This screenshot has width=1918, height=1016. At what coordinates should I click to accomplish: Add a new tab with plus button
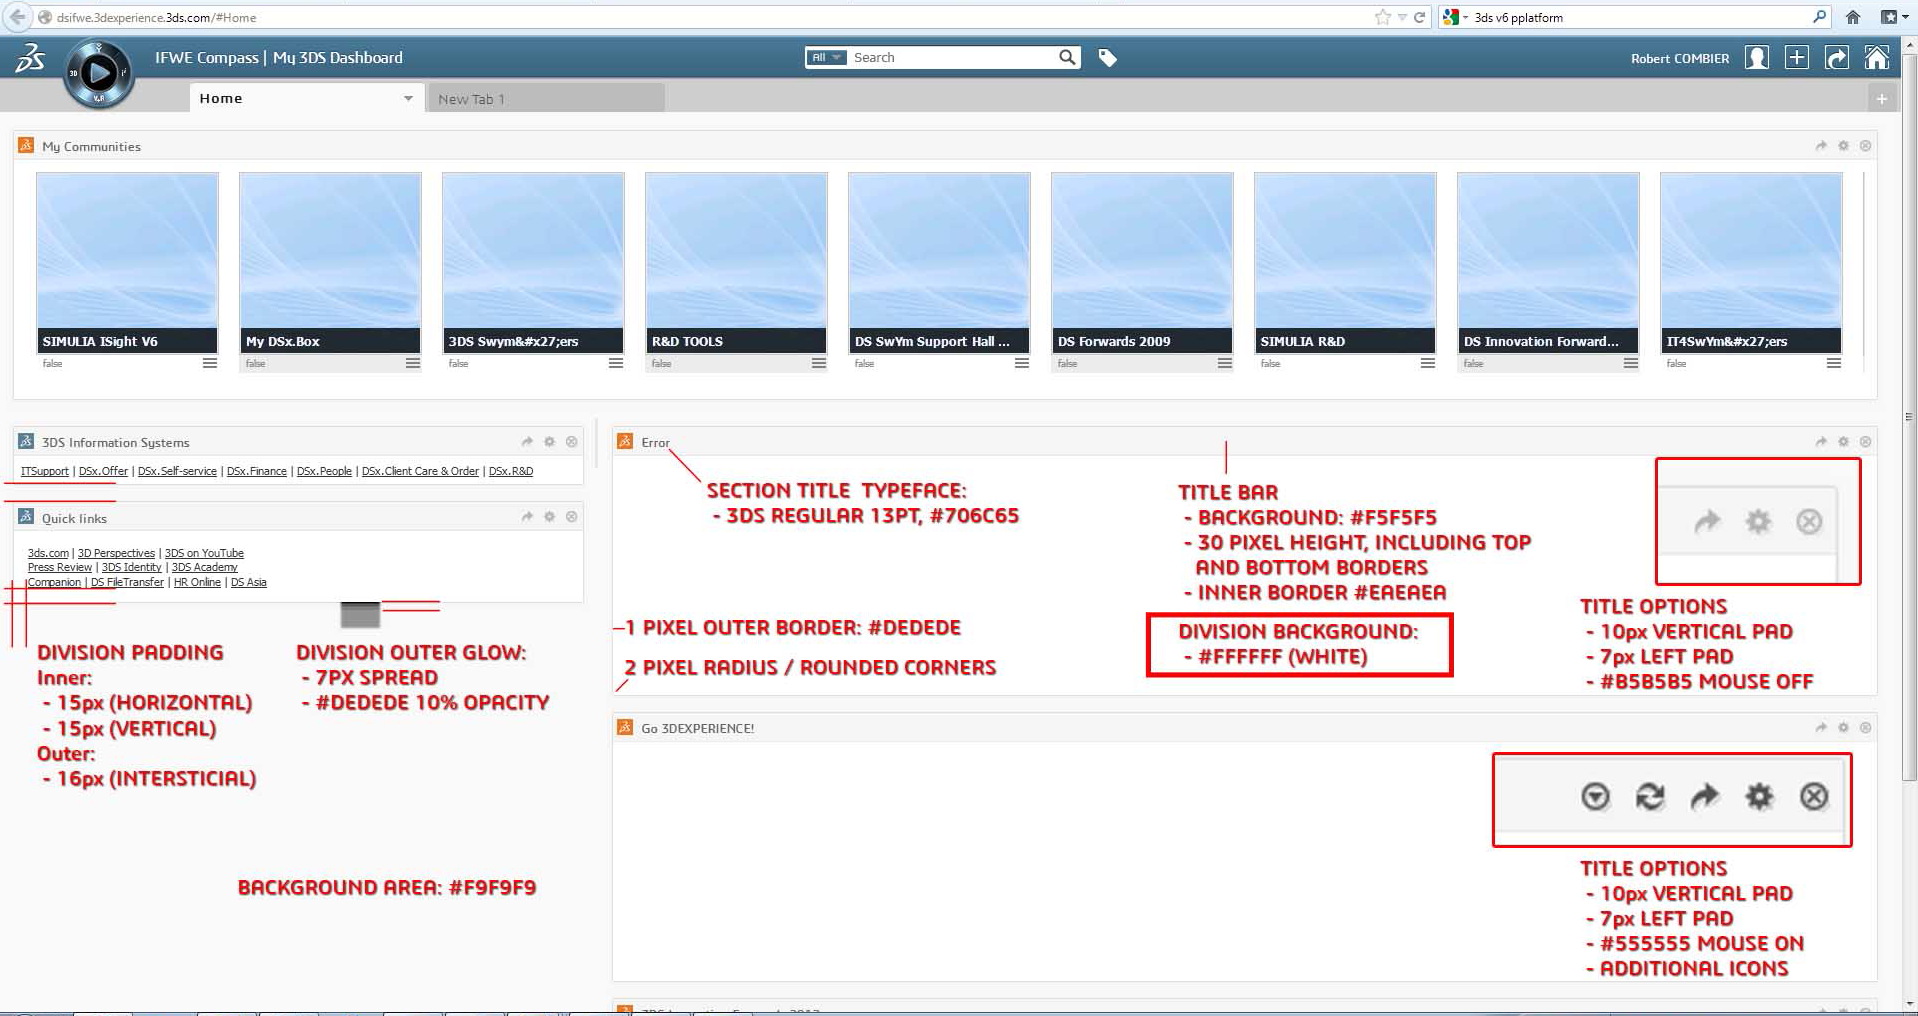pos(1881,98)
